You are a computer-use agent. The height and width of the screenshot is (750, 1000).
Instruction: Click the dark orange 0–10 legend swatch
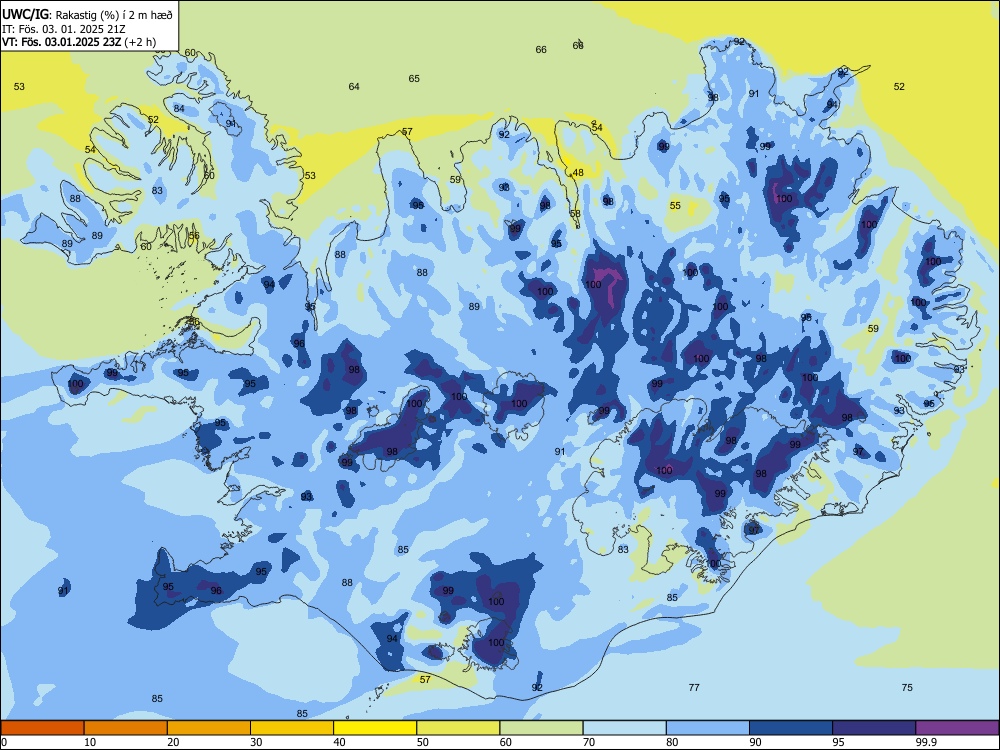click(42, 728)
